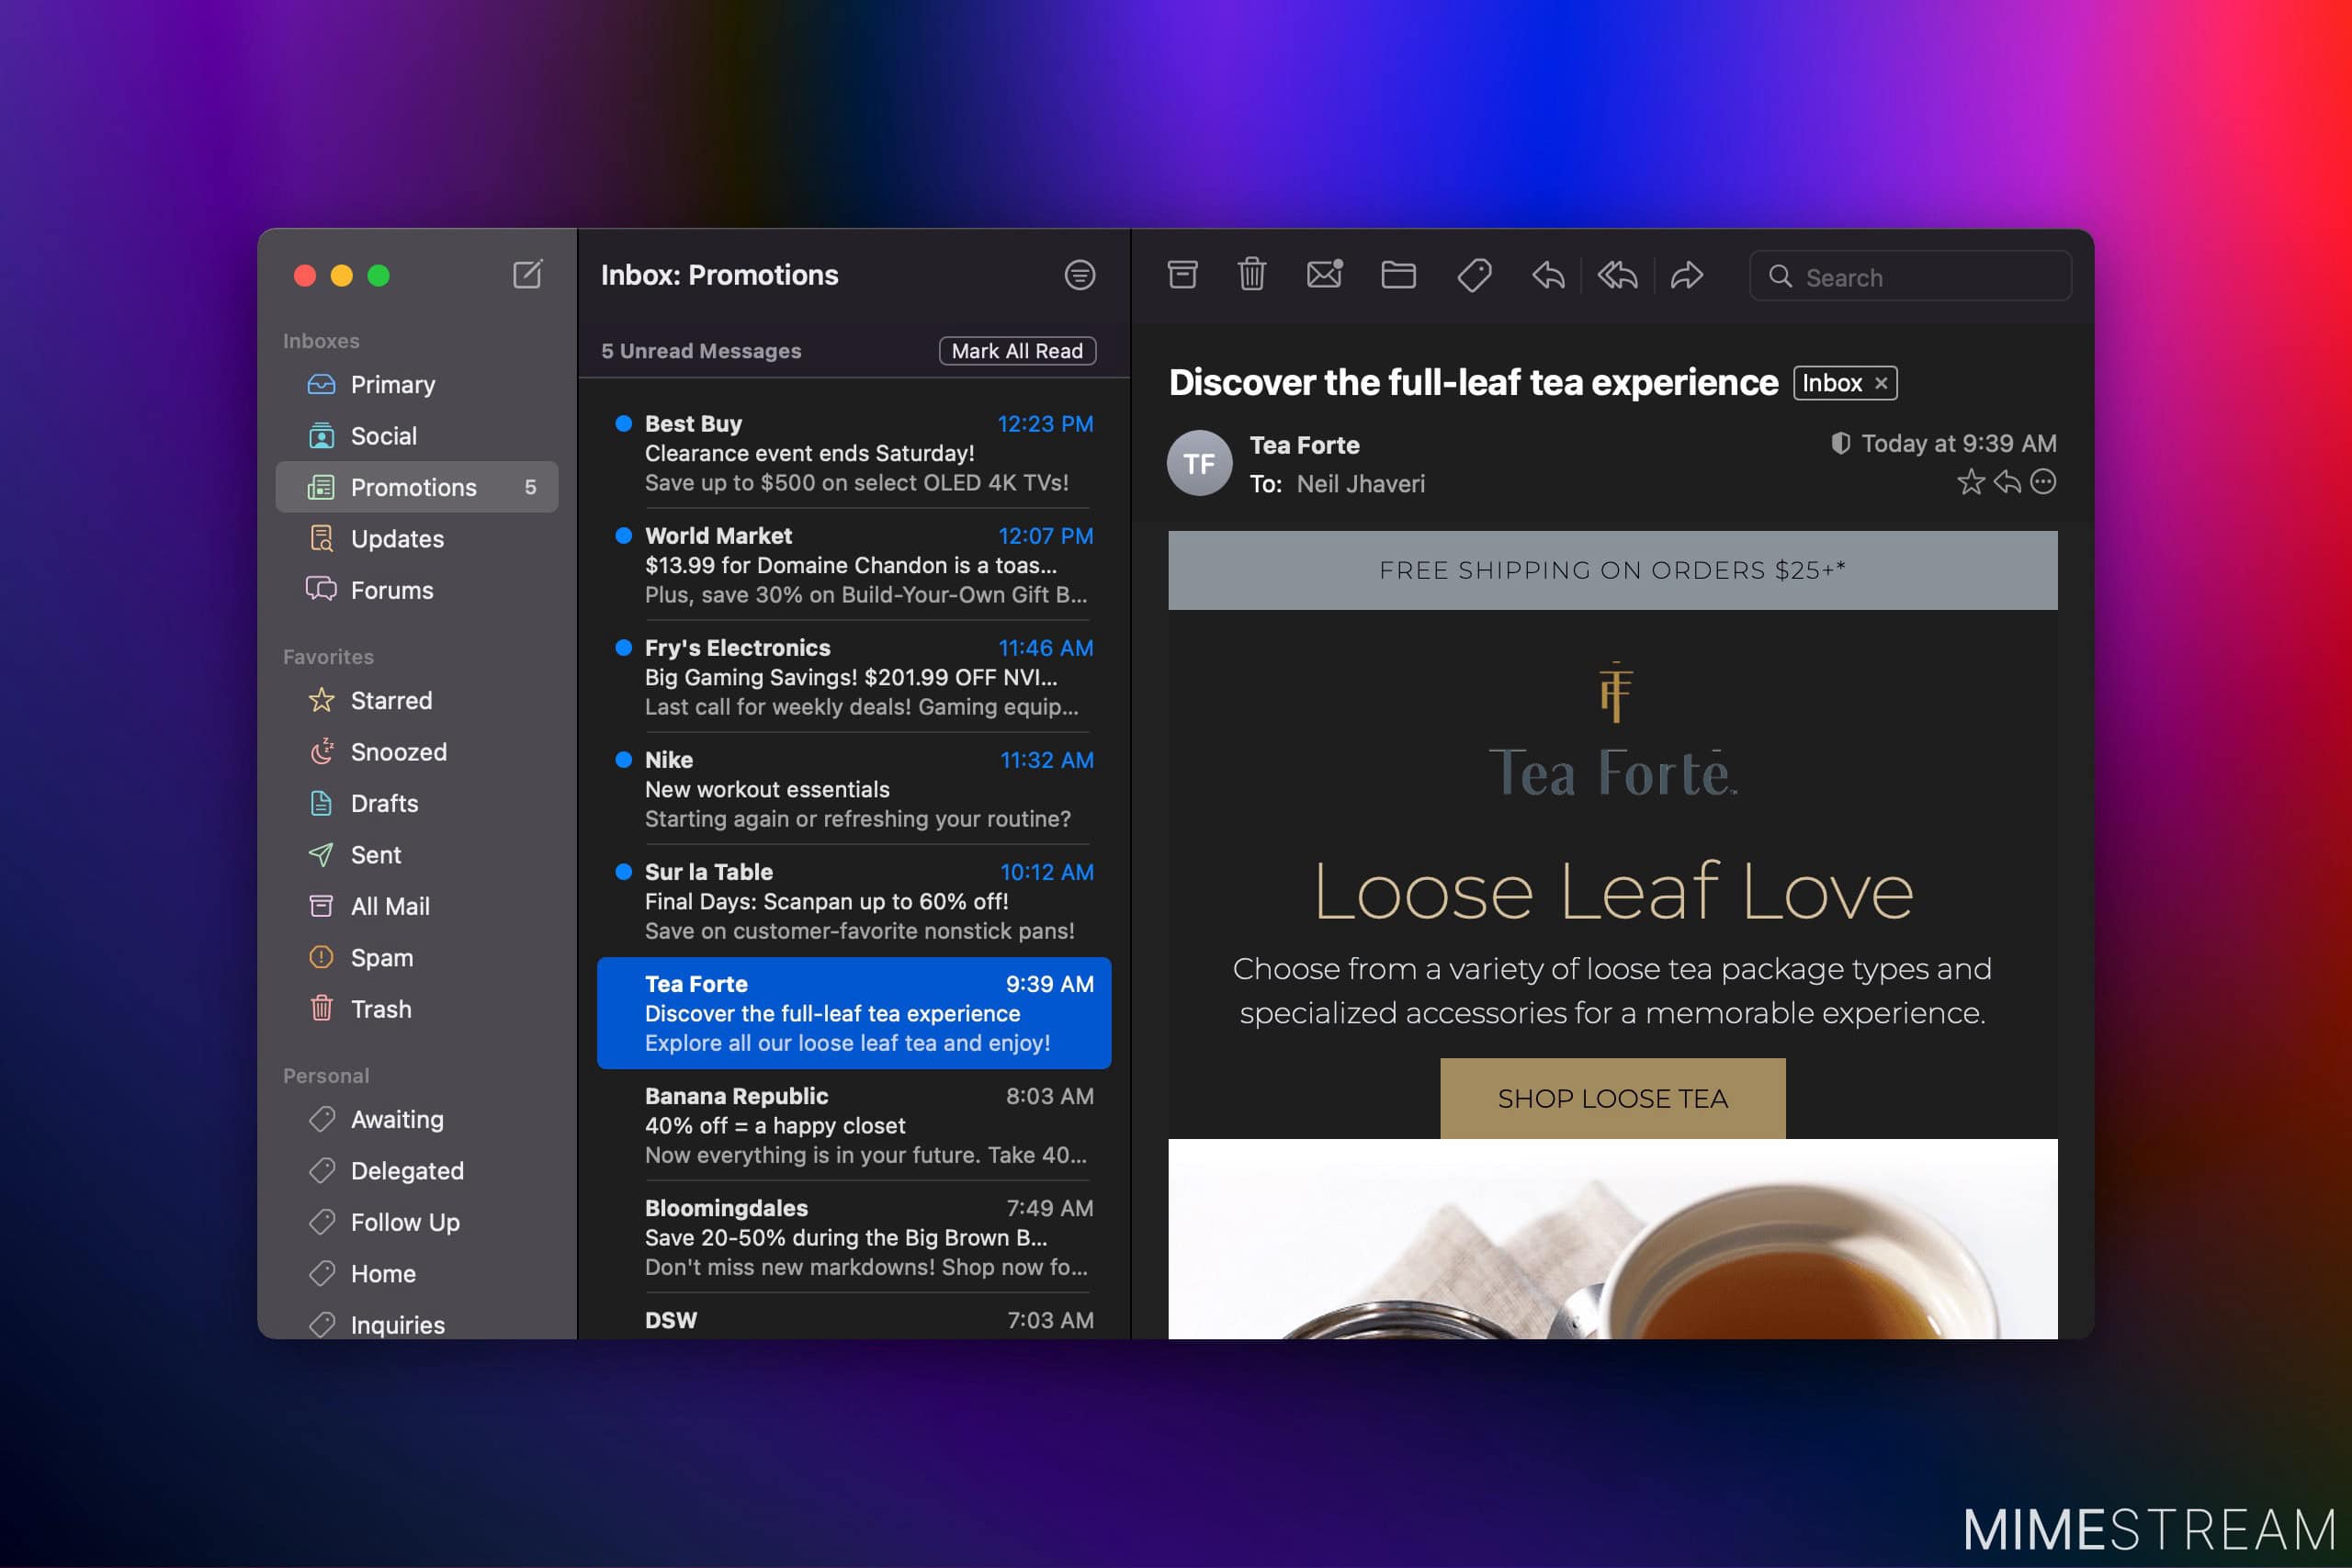
Task: Archive the open Tea Forte message
Action: click(1184, 276)
